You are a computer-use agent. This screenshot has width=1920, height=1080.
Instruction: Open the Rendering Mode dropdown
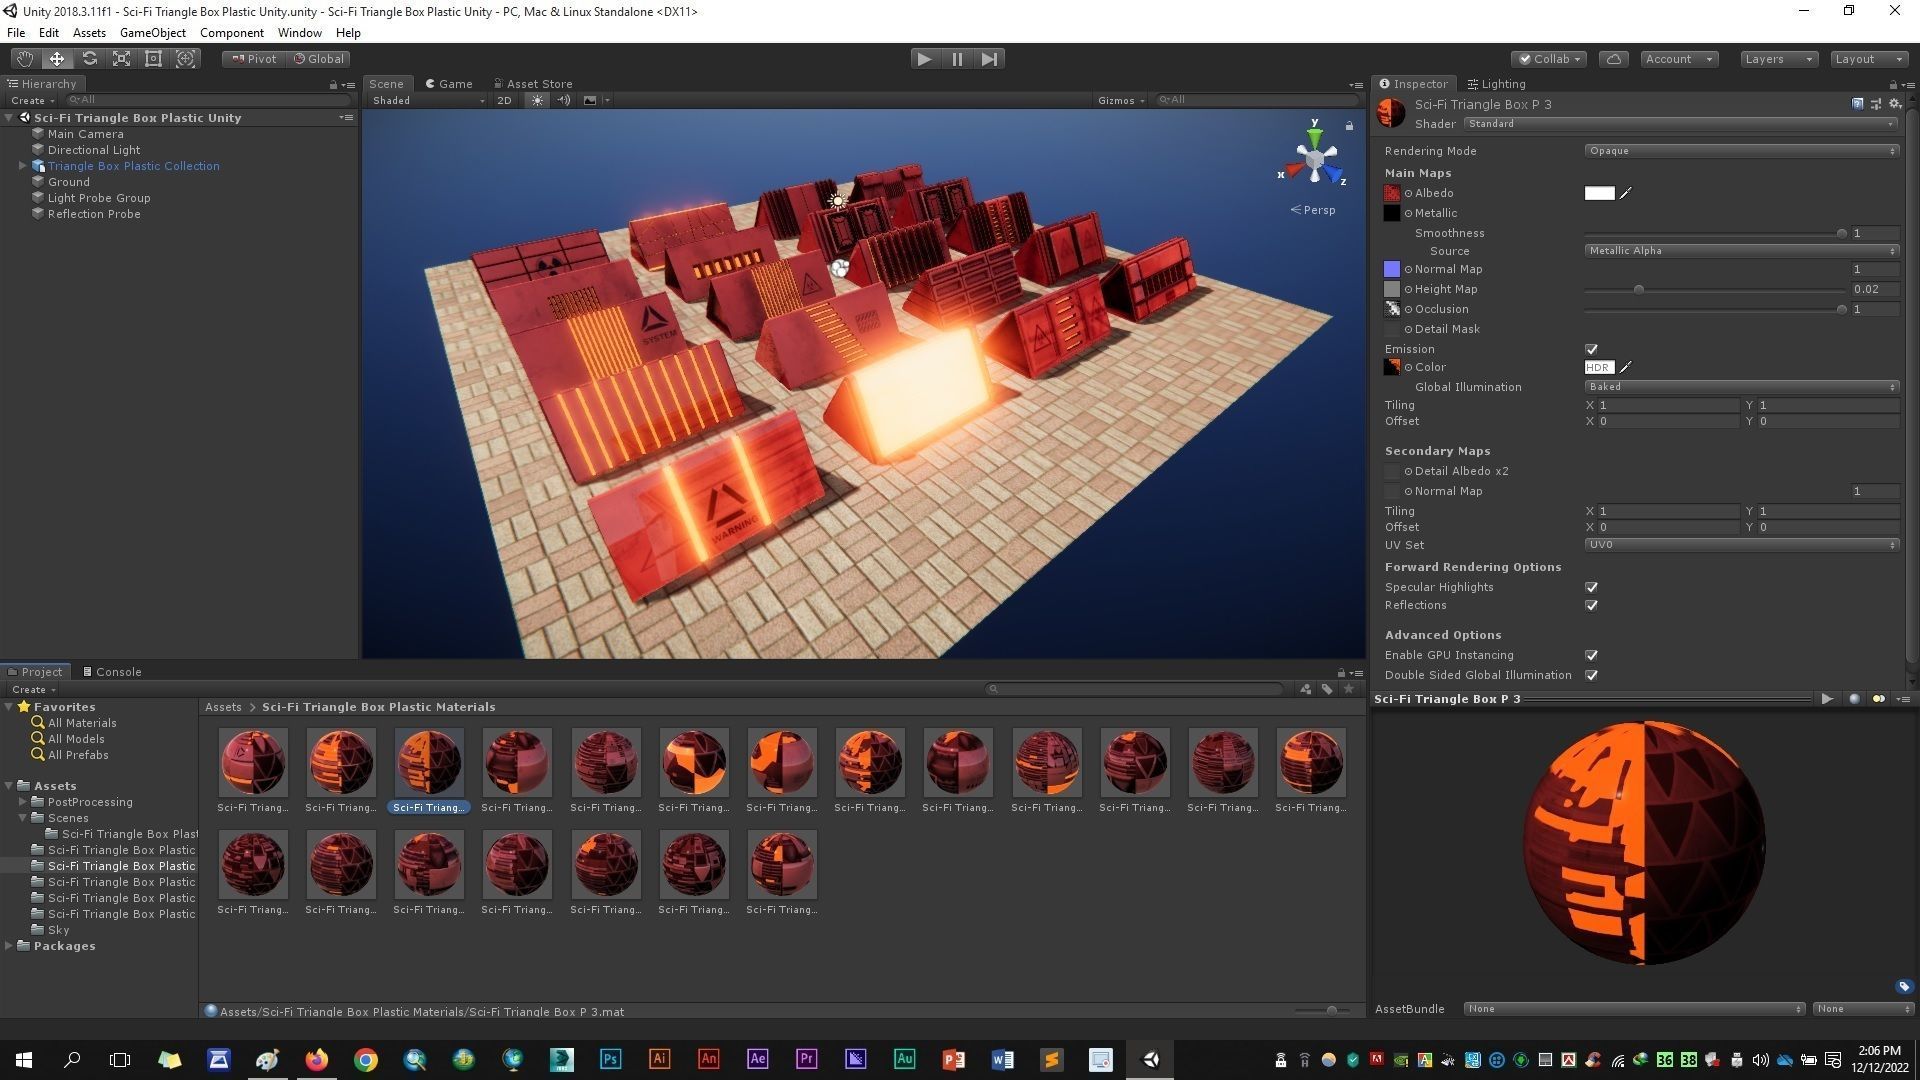pos(1740,151)
